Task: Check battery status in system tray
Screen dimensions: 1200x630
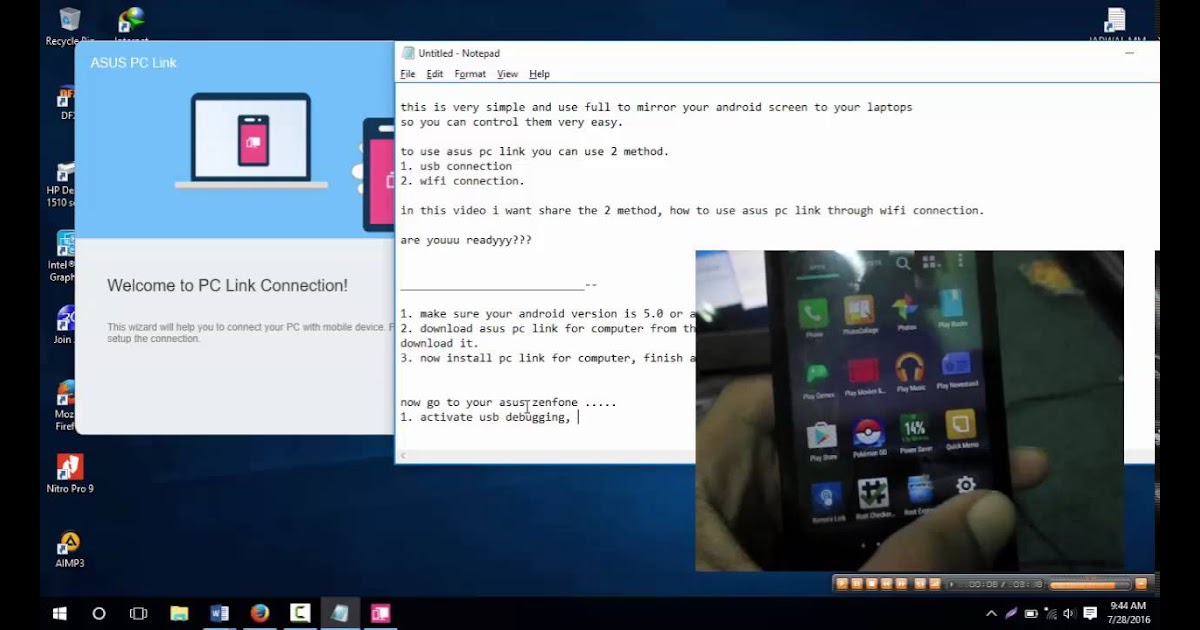Action: tap(1030, 613)
